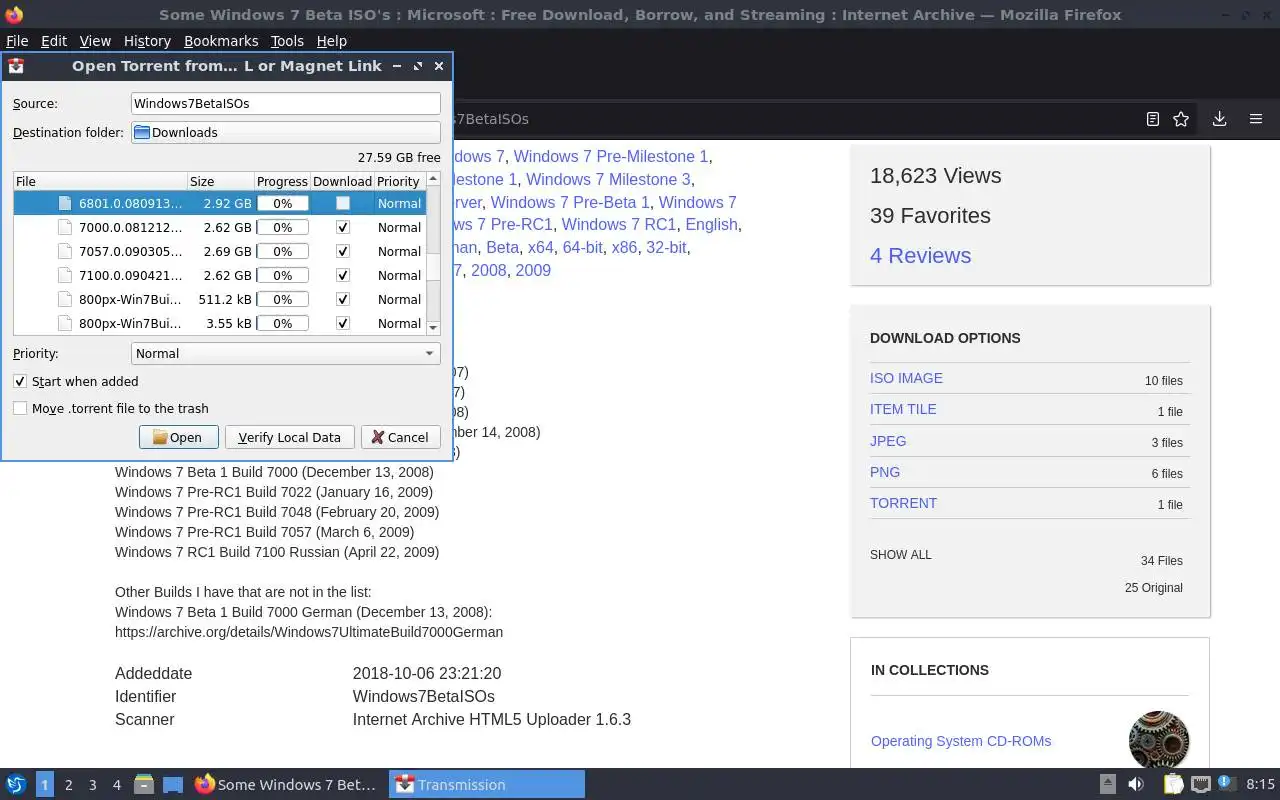
Task: Click the Source field containing Windows7BetaISOs
Action: 286,103
